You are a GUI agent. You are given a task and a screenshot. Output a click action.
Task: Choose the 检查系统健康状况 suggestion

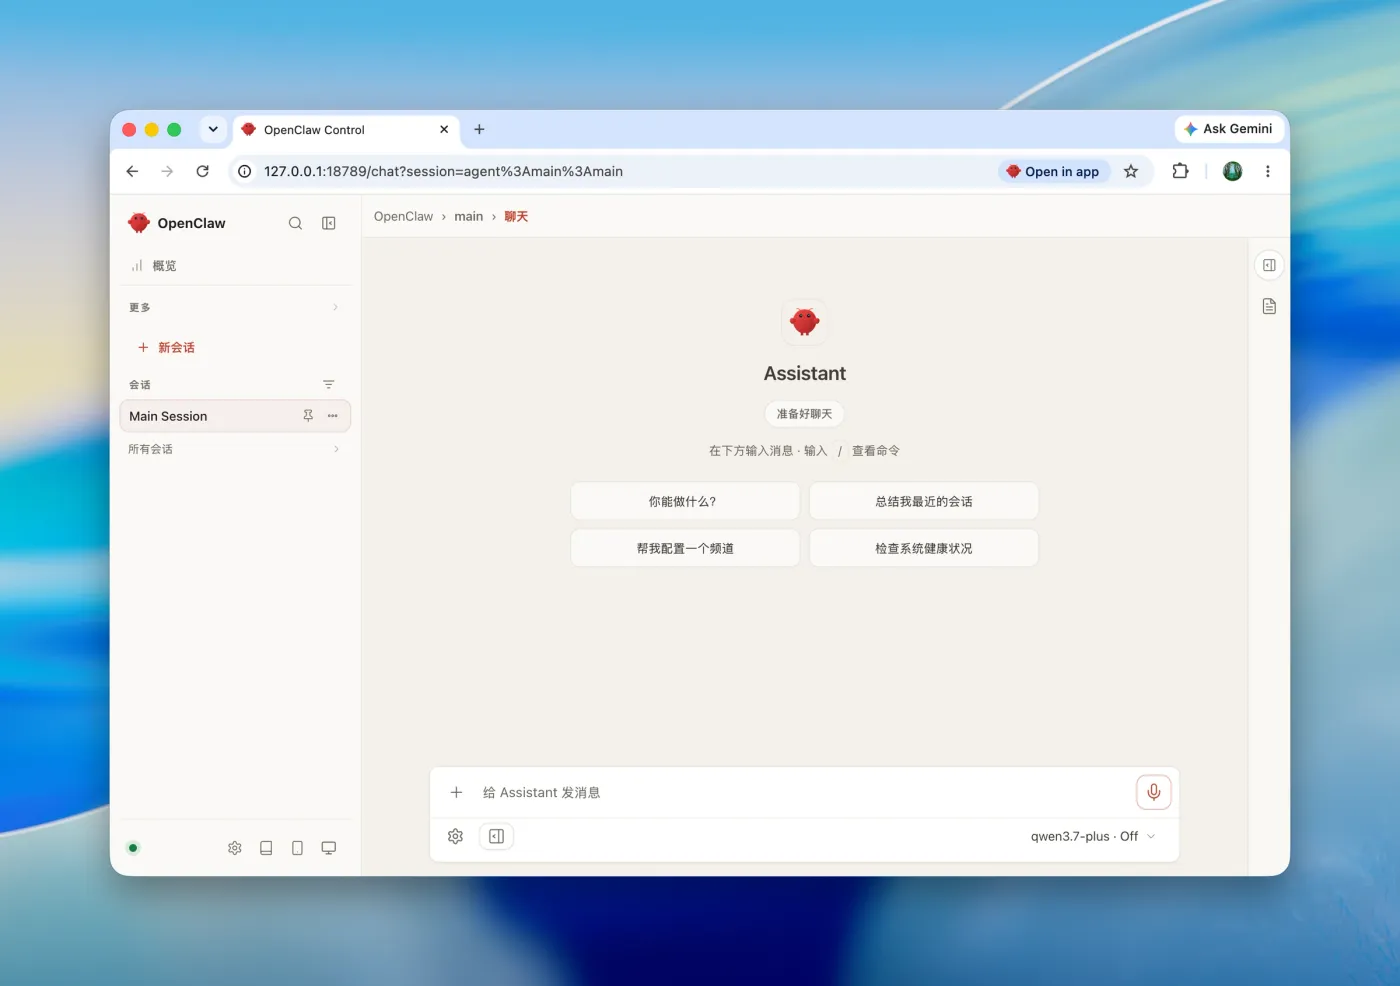[x=924, y=548]
